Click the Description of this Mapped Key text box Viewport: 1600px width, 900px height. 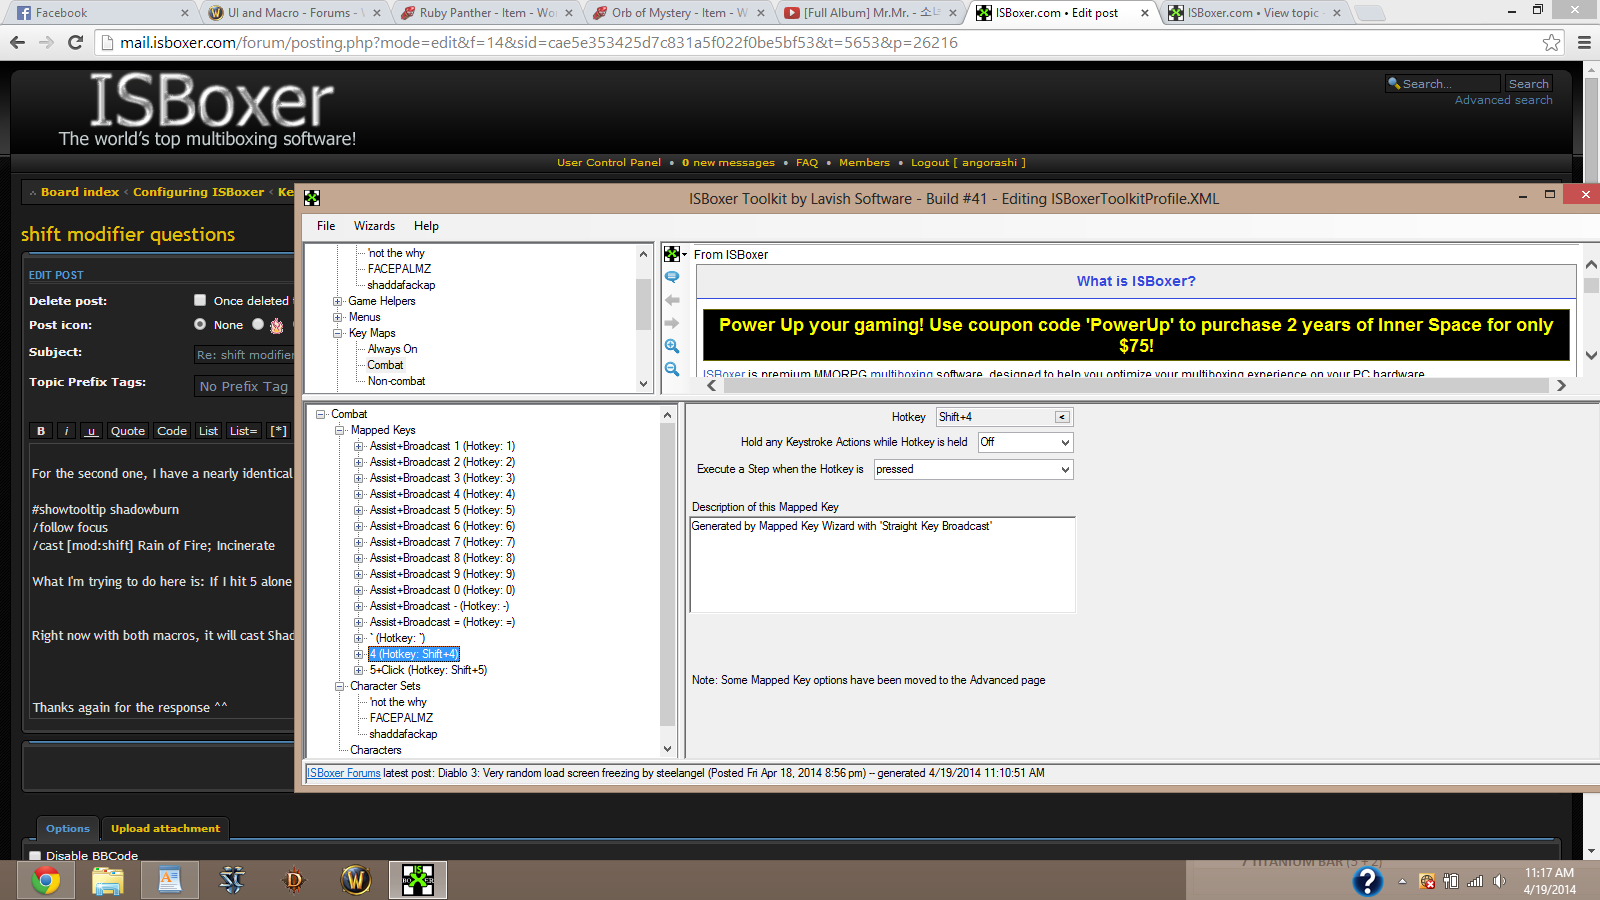(882, 564)
